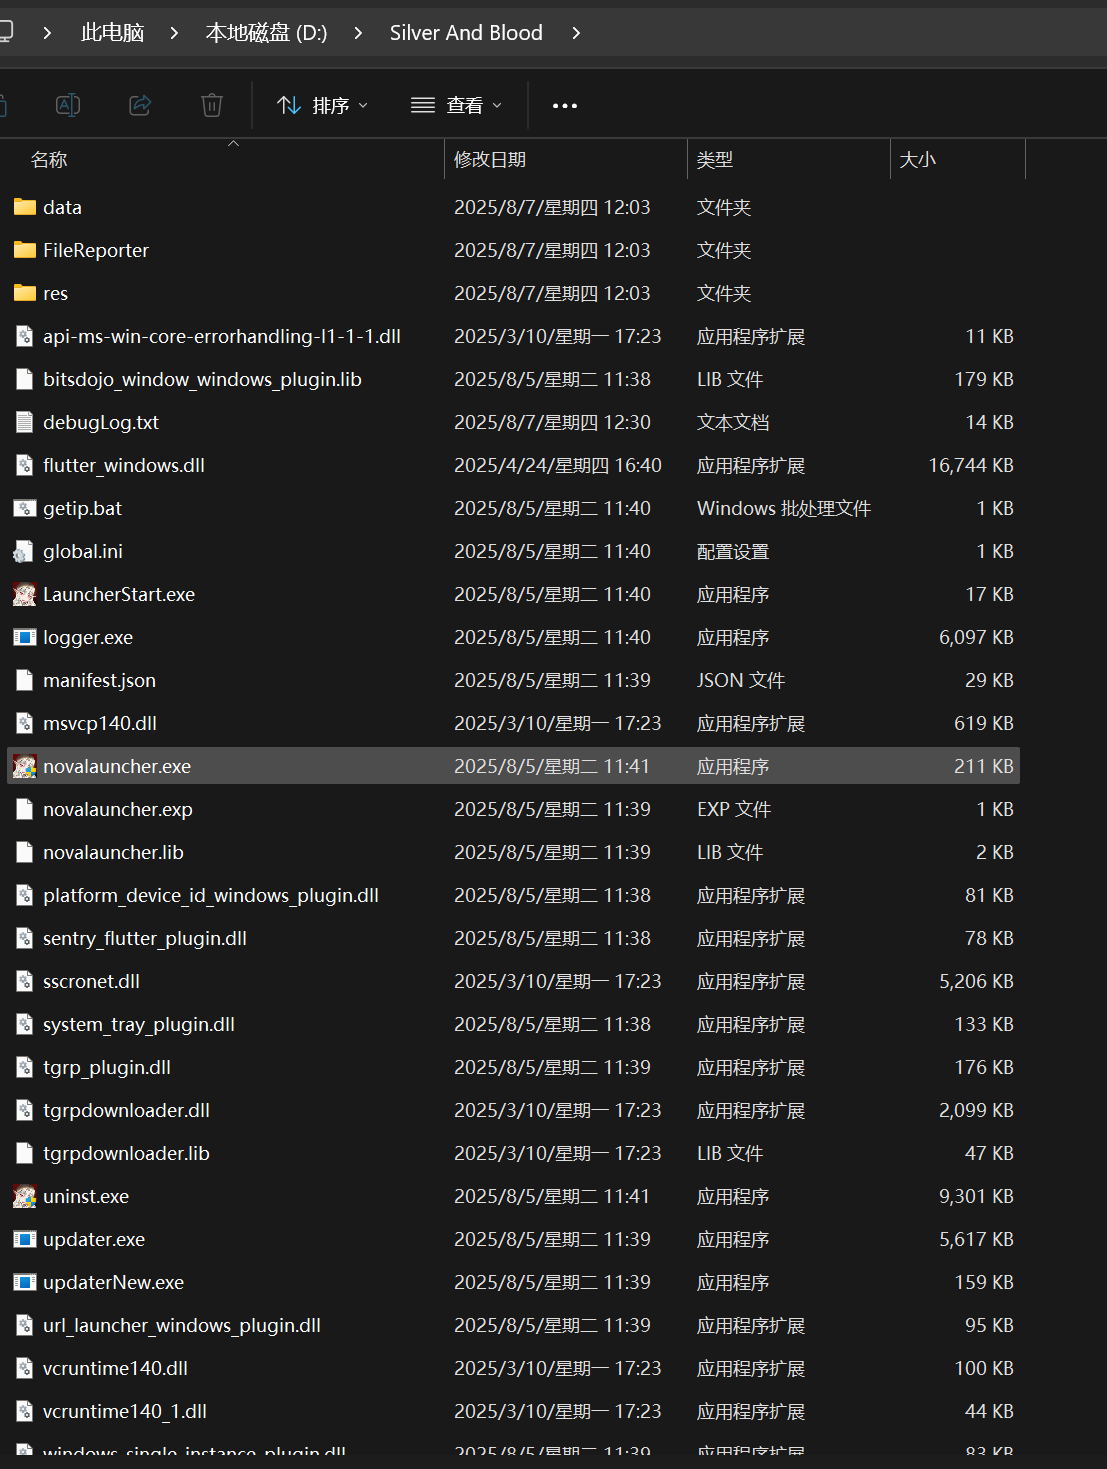The image size is (1107, 1469).
Task: Click the Rename toolbar icon
Action: 68,105
